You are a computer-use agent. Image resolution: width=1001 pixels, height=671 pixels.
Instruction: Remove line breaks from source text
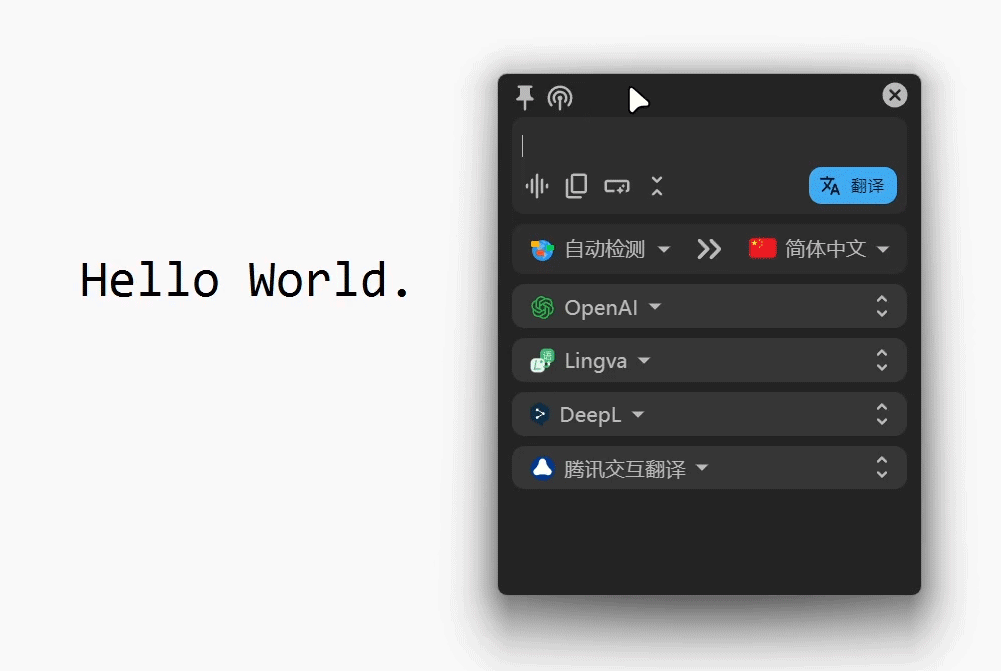[x=617, y=186]
